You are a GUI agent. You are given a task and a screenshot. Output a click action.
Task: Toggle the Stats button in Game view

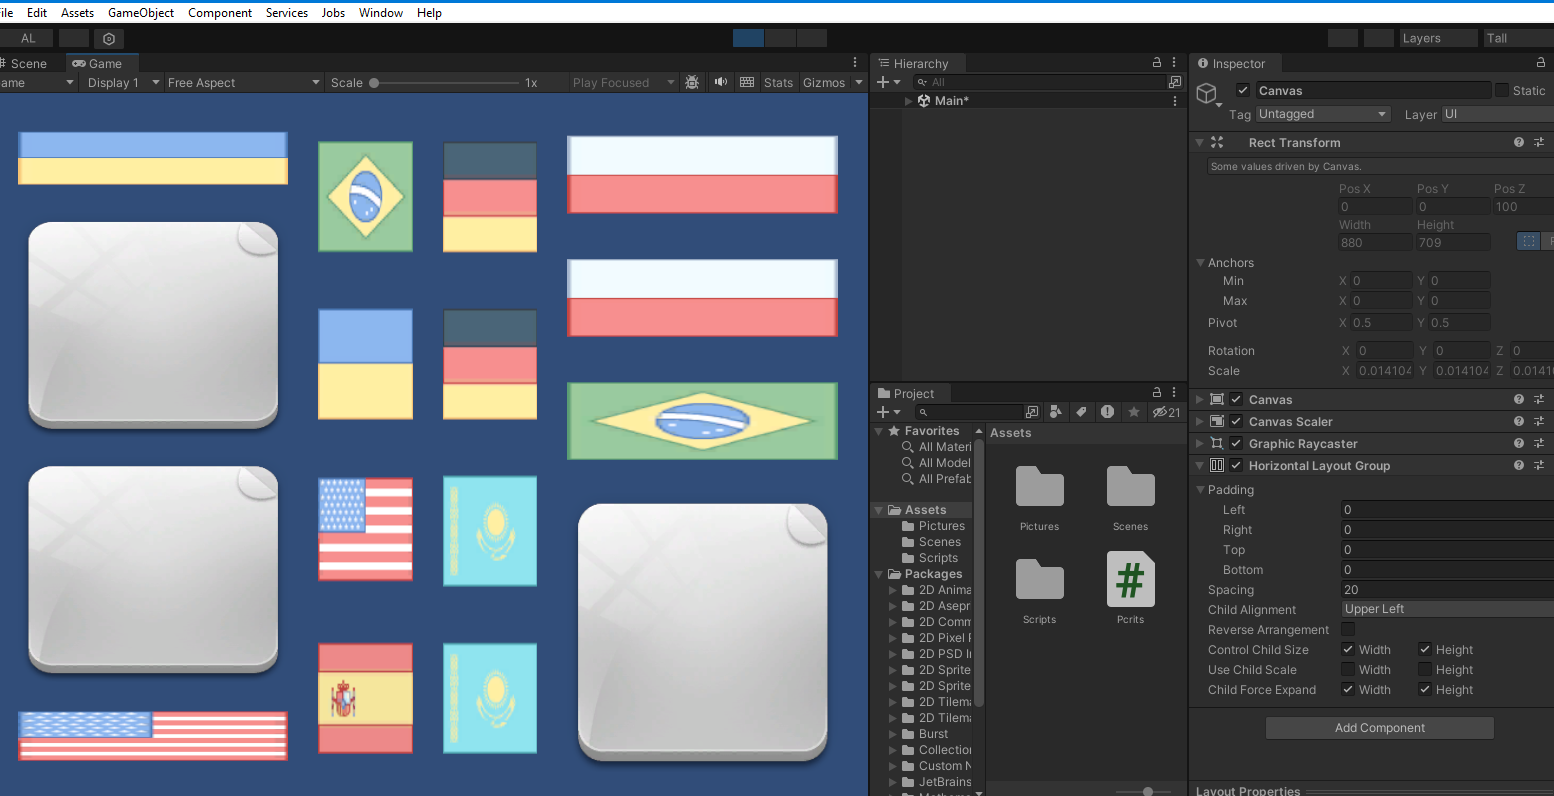pyautogui.click(x=778, y=82)
